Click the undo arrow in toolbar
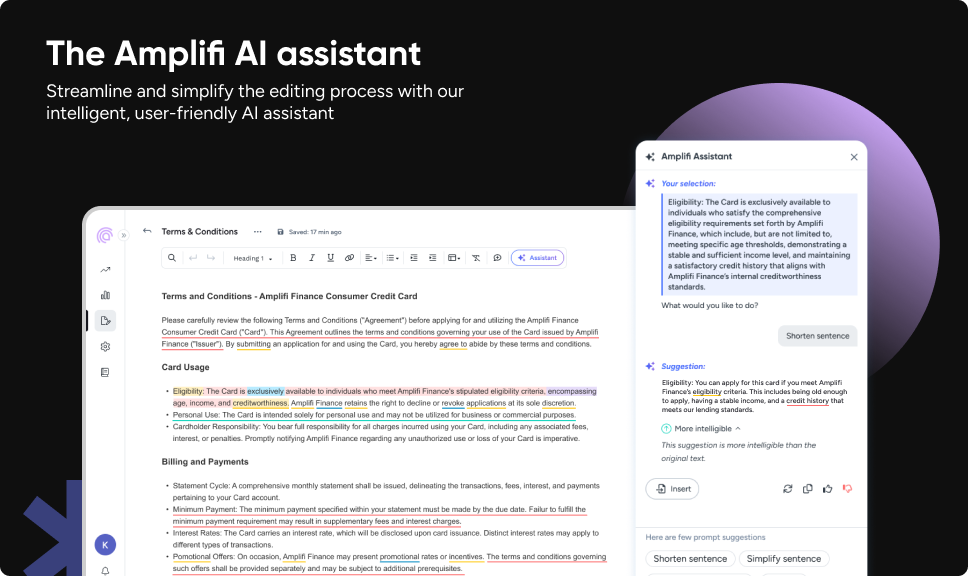 [193, 257]
